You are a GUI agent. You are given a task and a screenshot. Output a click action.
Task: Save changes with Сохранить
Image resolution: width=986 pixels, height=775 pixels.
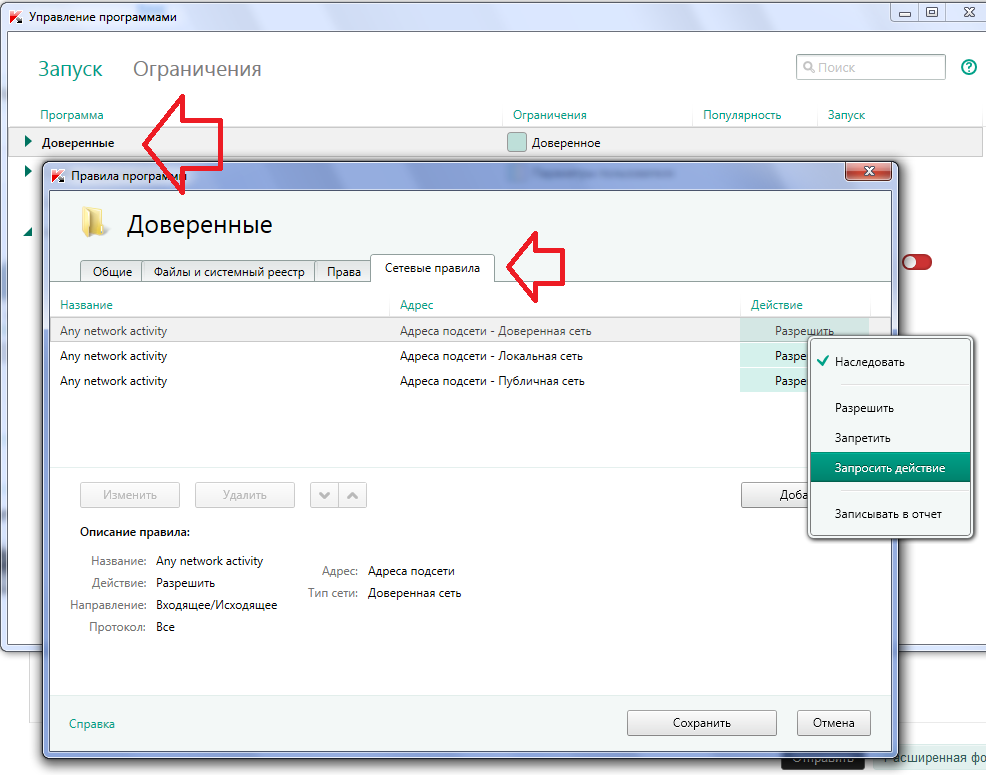[x=702, y=723]
